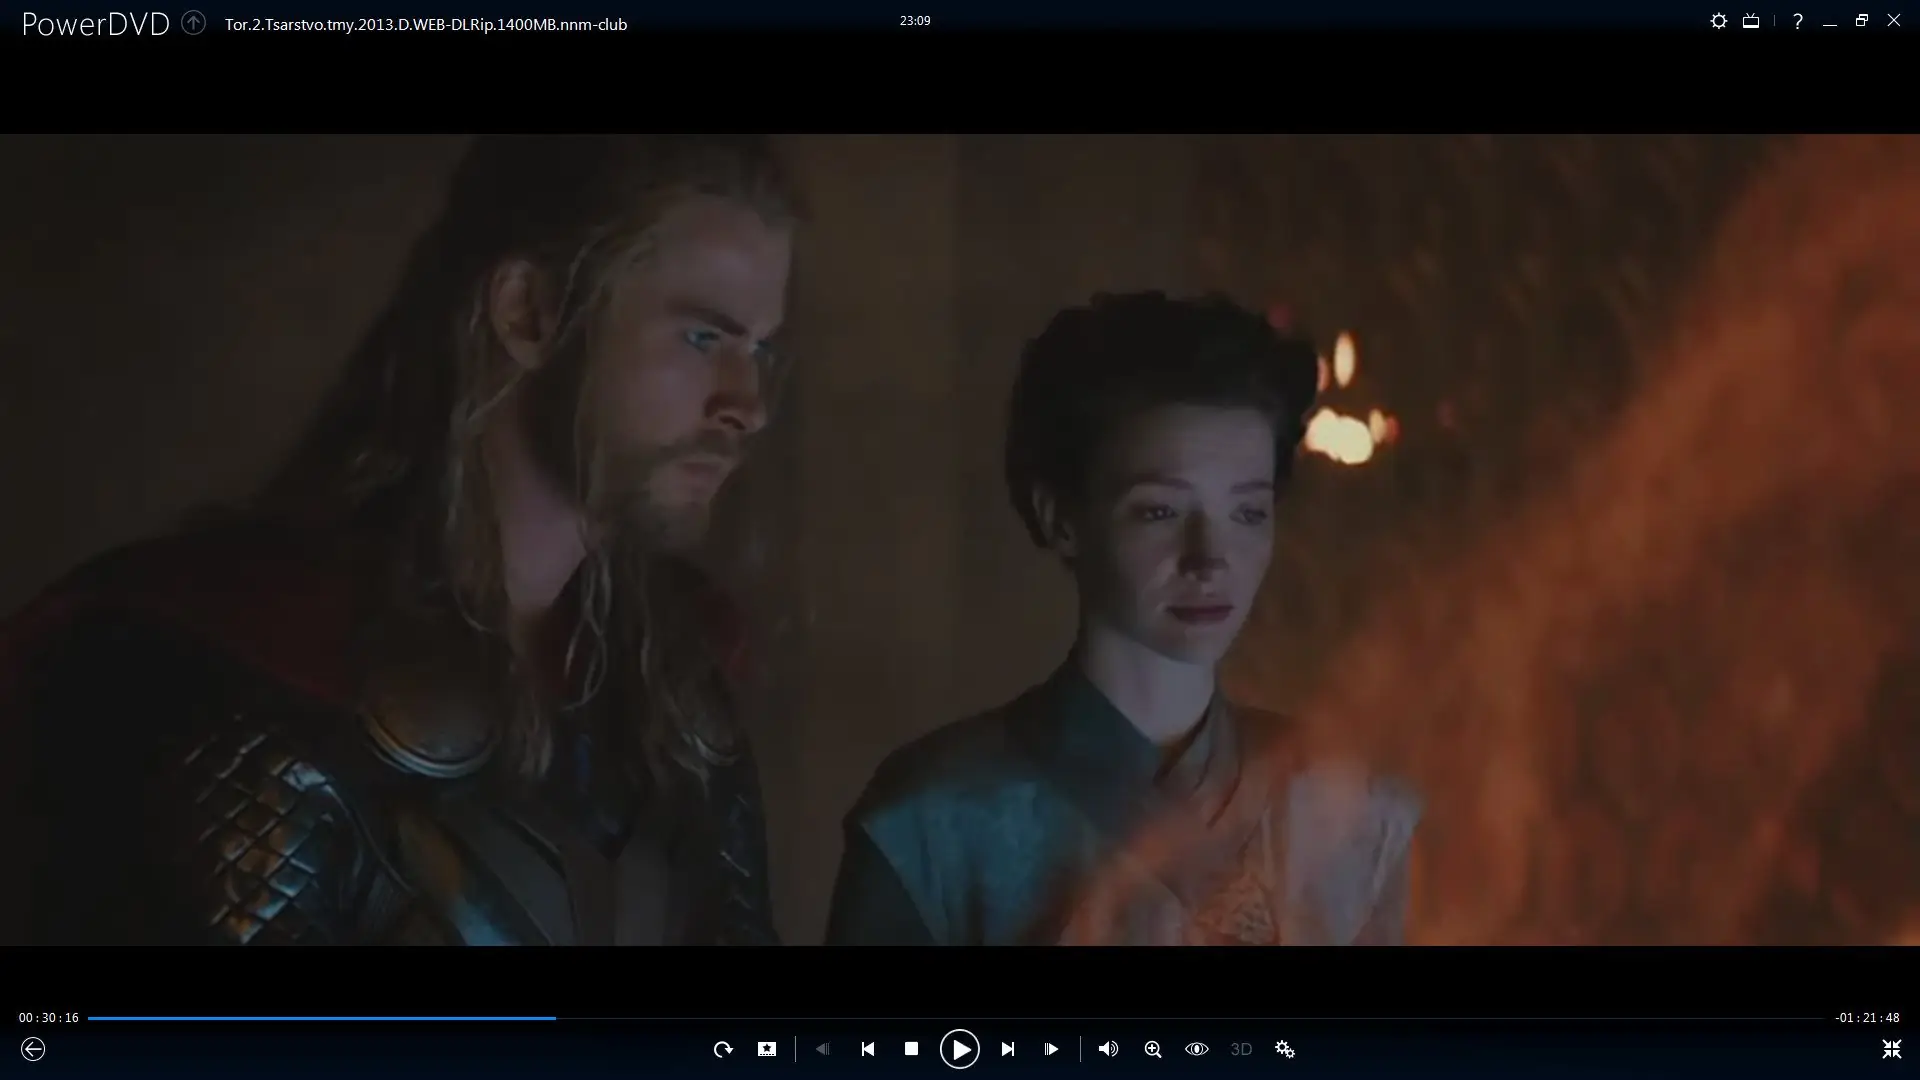Viewport: 1920px width, 1080px height.
Task: Skip to previous chapter
Action: pyautogui.click(x=868, y=1049)
